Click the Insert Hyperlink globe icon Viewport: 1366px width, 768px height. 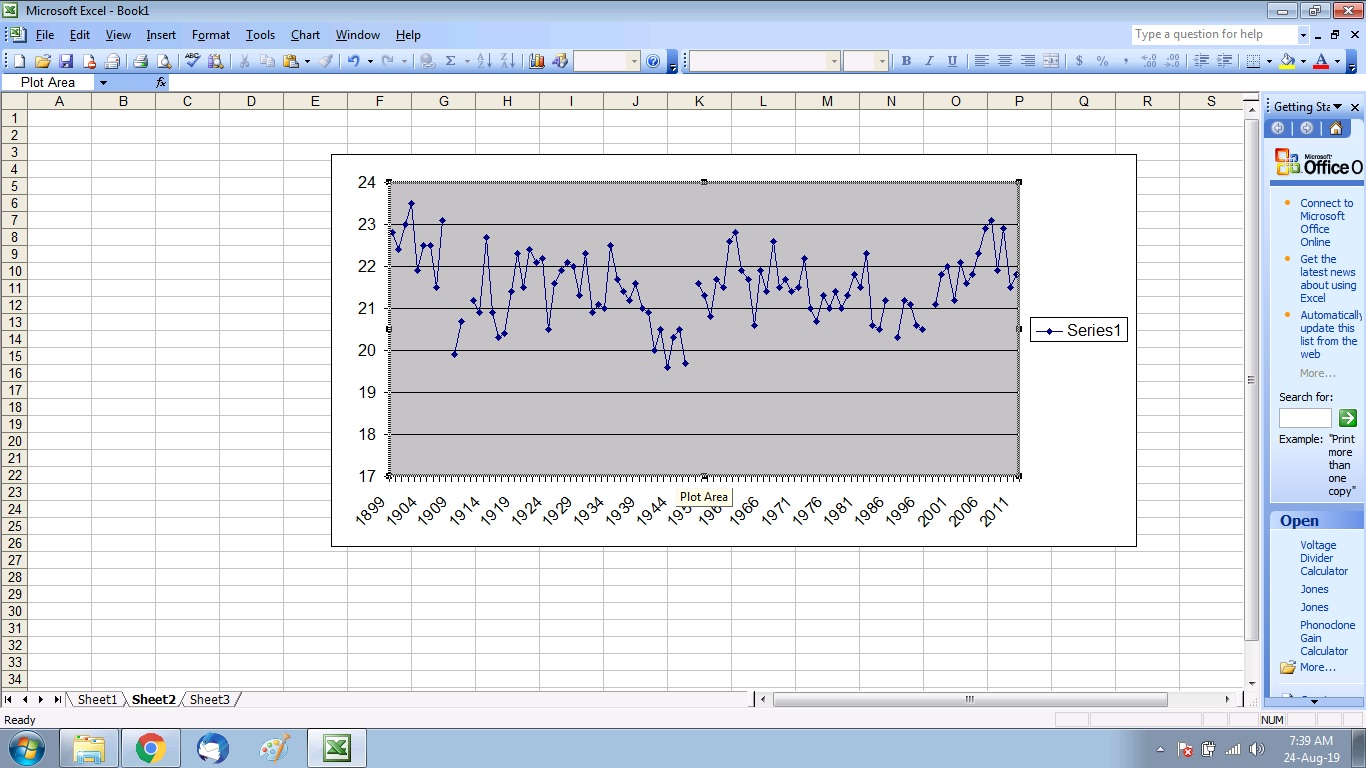point(428,61)
